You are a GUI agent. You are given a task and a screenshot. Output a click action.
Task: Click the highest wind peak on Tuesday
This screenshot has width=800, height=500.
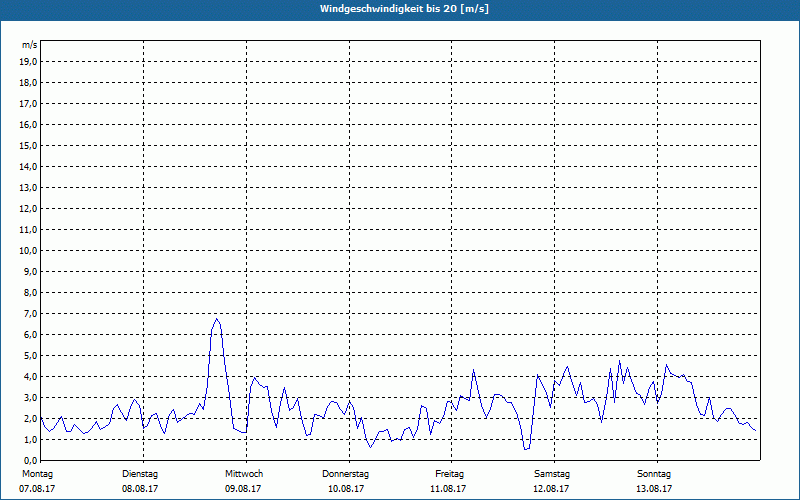tap(217, 319)
